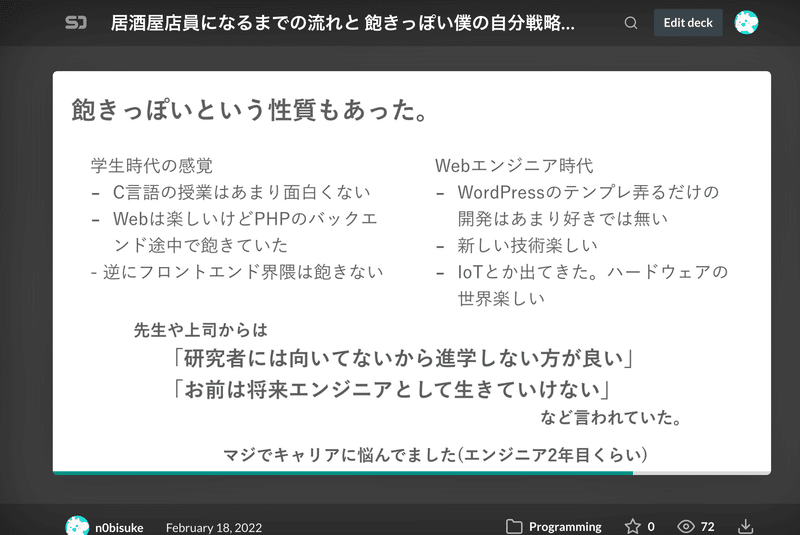Image resolution: width=800 pixels, height=535 pixels.
Task: Open the Speaker Deck home logo
Action: (76, 22)
